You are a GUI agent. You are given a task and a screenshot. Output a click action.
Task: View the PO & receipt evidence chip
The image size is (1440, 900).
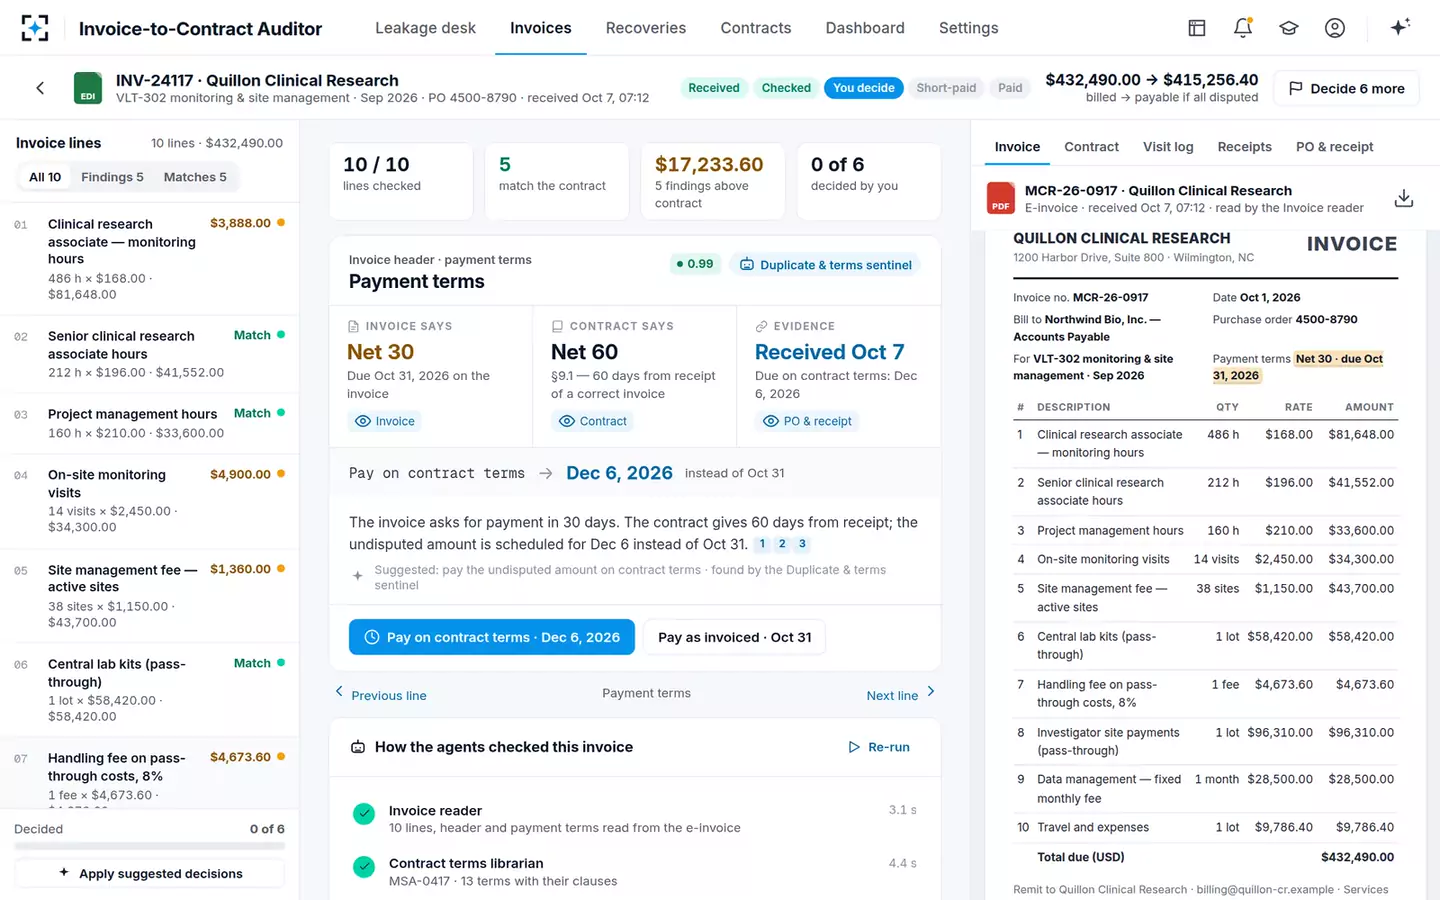click(807, 421)
